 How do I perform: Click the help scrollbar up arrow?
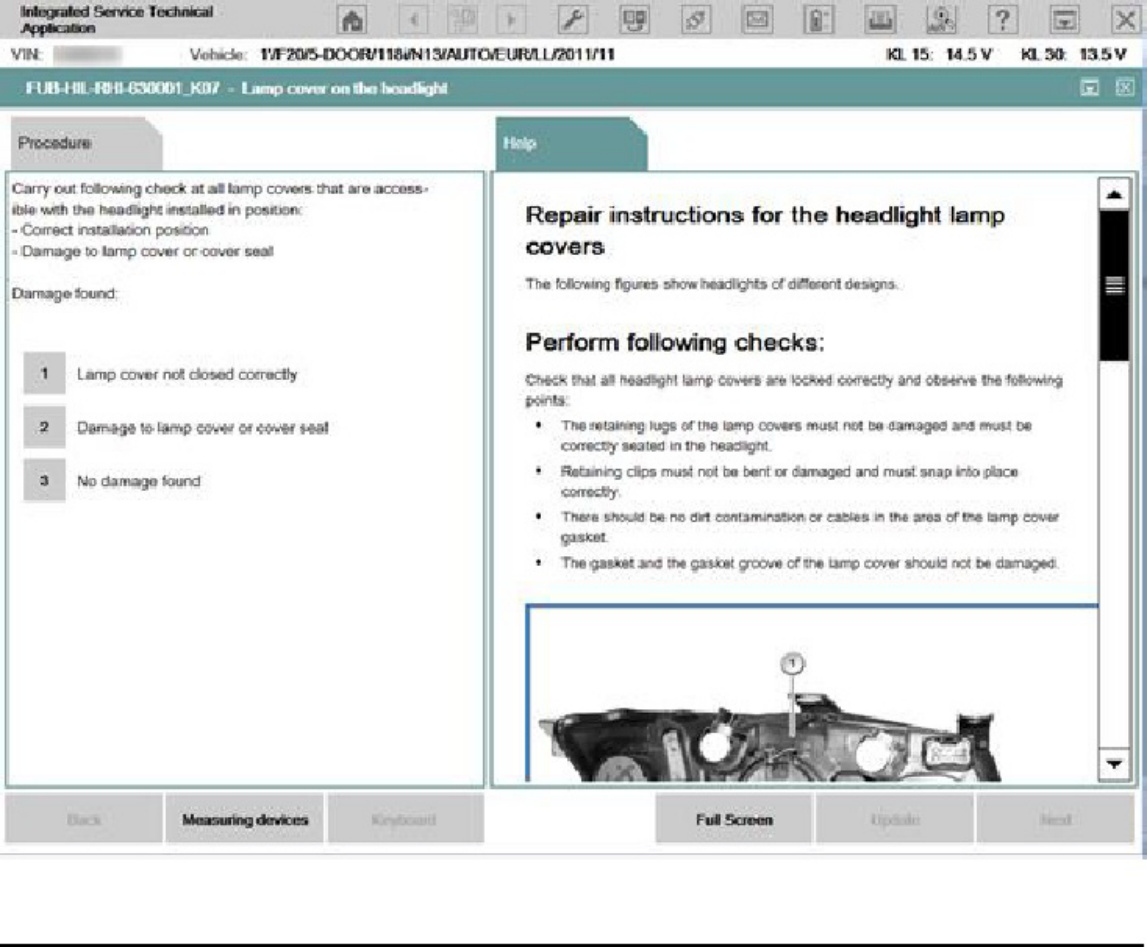(x=1114, y=195)
